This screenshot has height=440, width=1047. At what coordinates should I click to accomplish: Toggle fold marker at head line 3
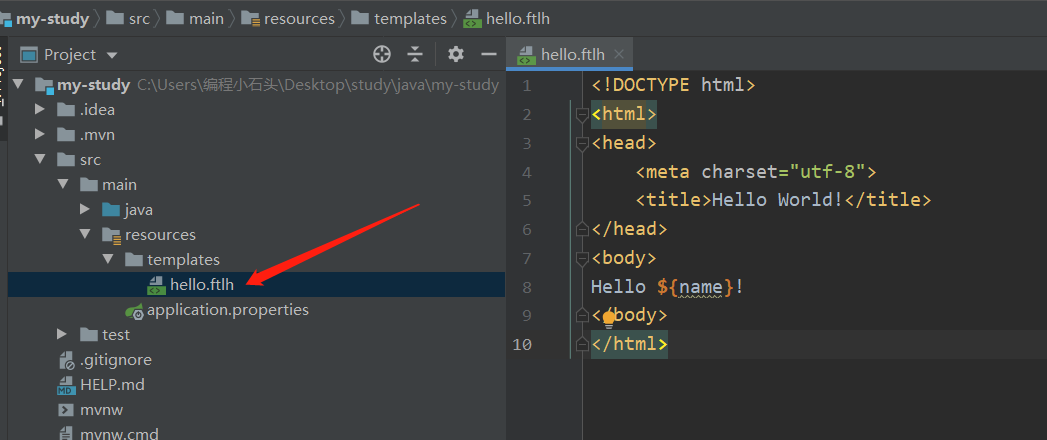[582, 143]
